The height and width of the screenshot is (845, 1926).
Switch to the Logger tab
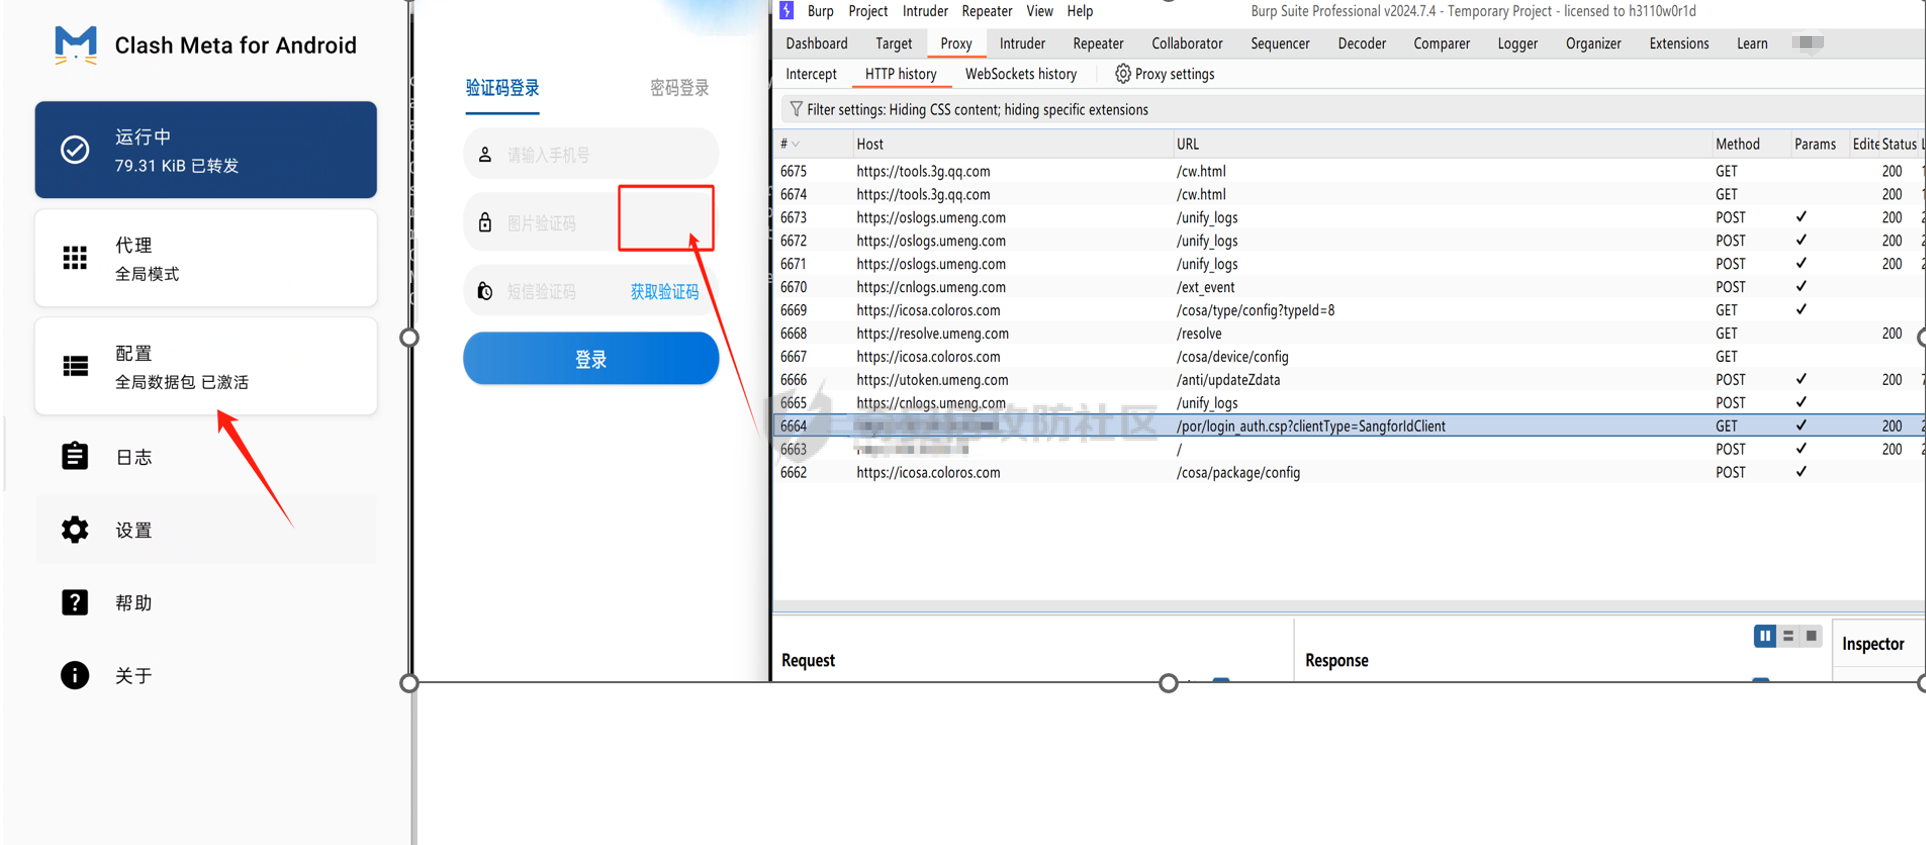[1518, 43]
